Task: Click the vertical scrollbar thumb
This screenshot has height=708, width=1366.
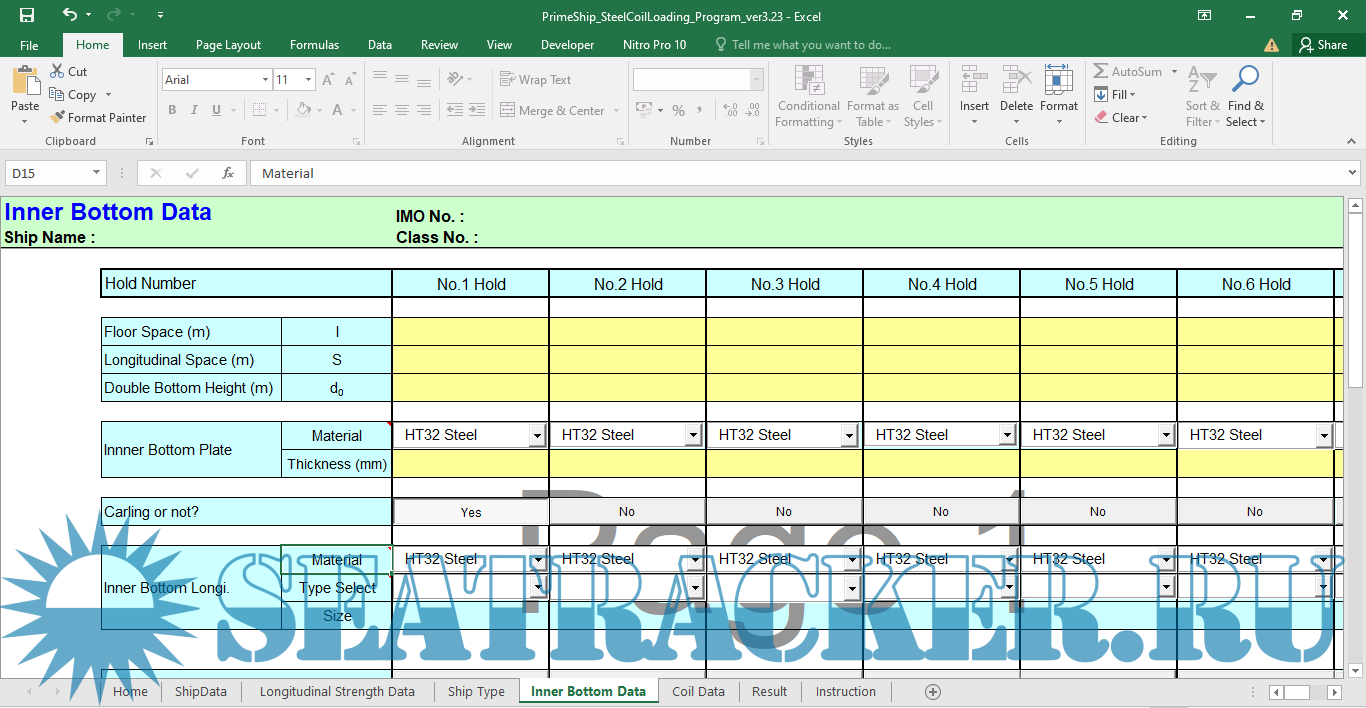Action: pyautogui.click(x=1355, y=300)
